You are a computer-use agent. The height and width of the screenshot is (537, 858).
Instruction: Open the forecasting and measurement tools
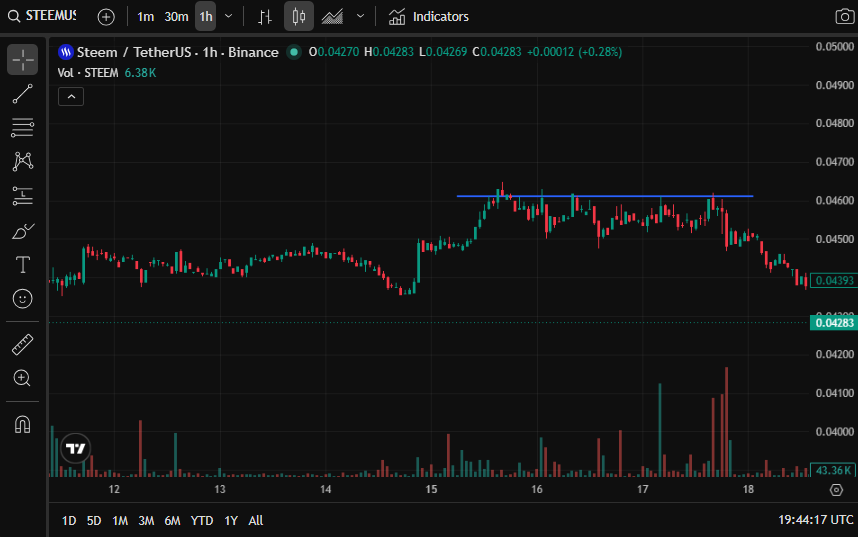(22, 196)
